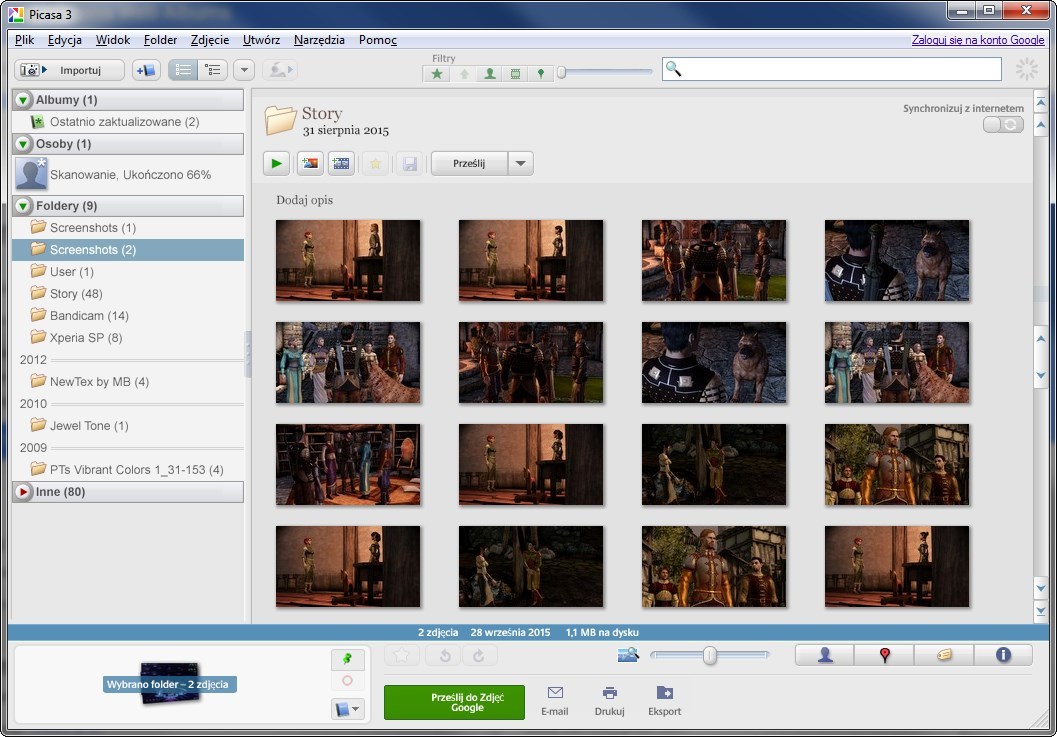The width and height of the screenshot is (1057, 737).
Task: Select the dog photo thumbnail in the top row
Action: coord(897,260)
